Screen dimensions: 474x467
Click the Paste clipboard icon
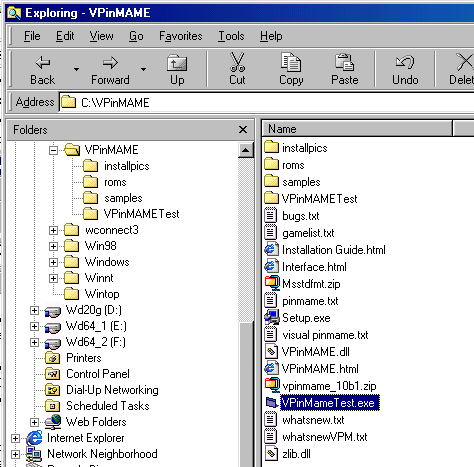pos(344,62)
